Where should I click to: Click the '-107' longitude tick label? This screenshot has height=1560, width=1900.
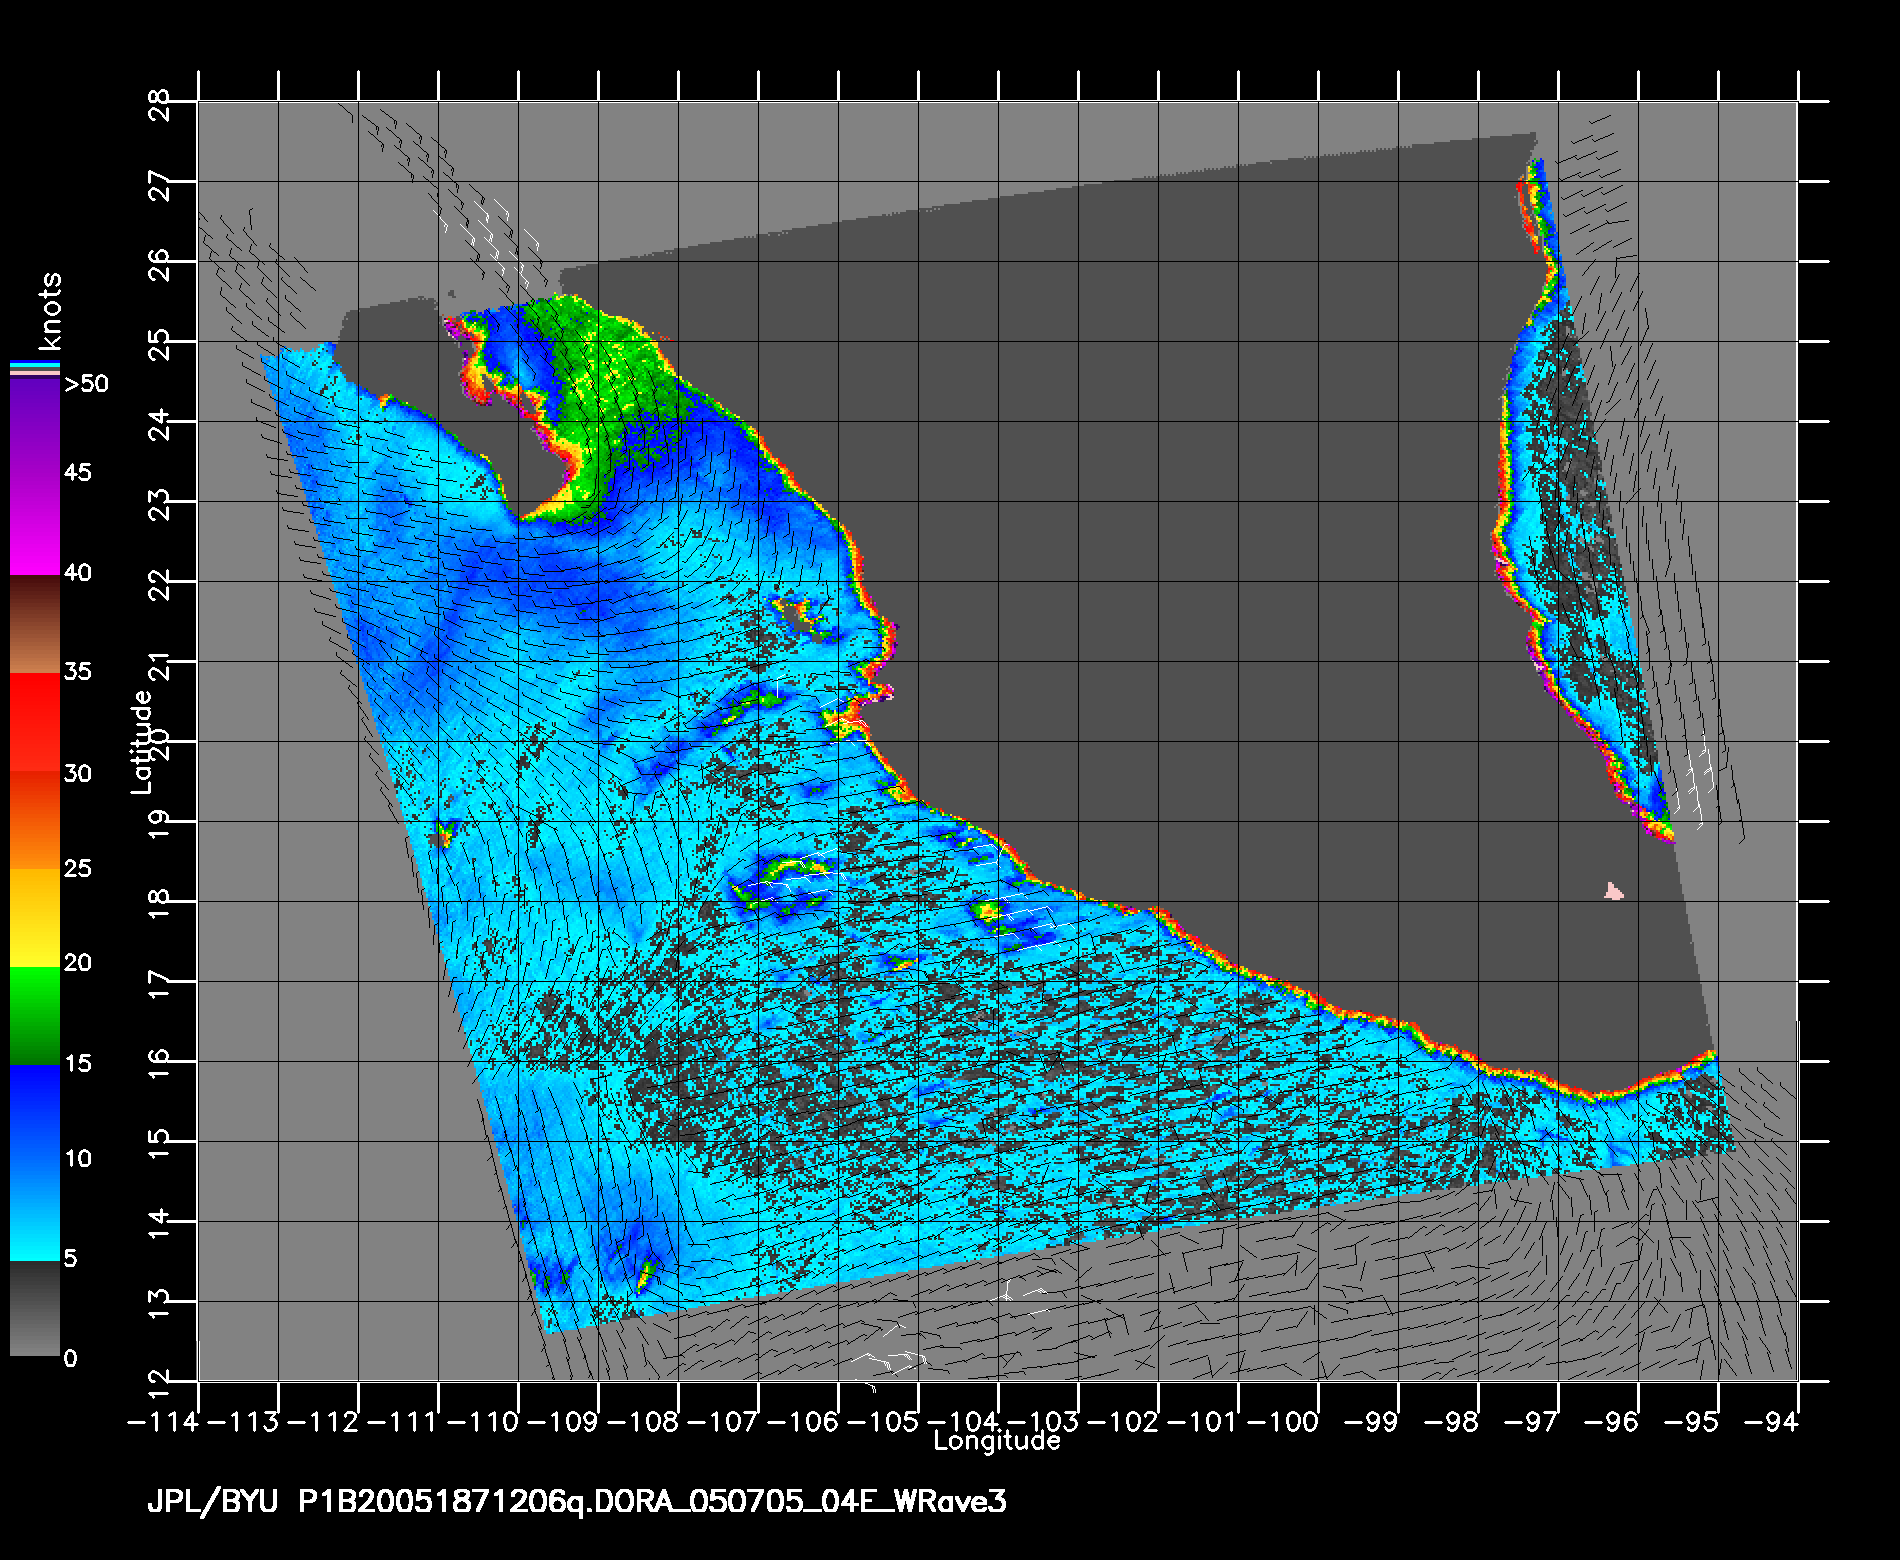(723, 1423)
